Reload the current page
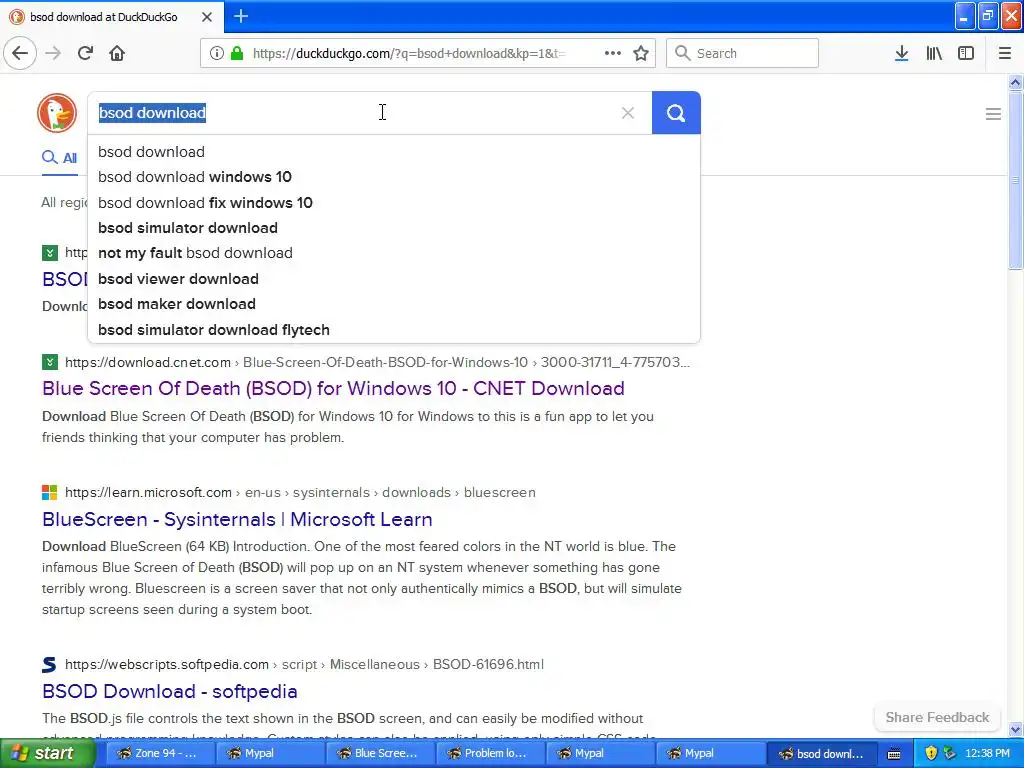 tap(85, 53)
